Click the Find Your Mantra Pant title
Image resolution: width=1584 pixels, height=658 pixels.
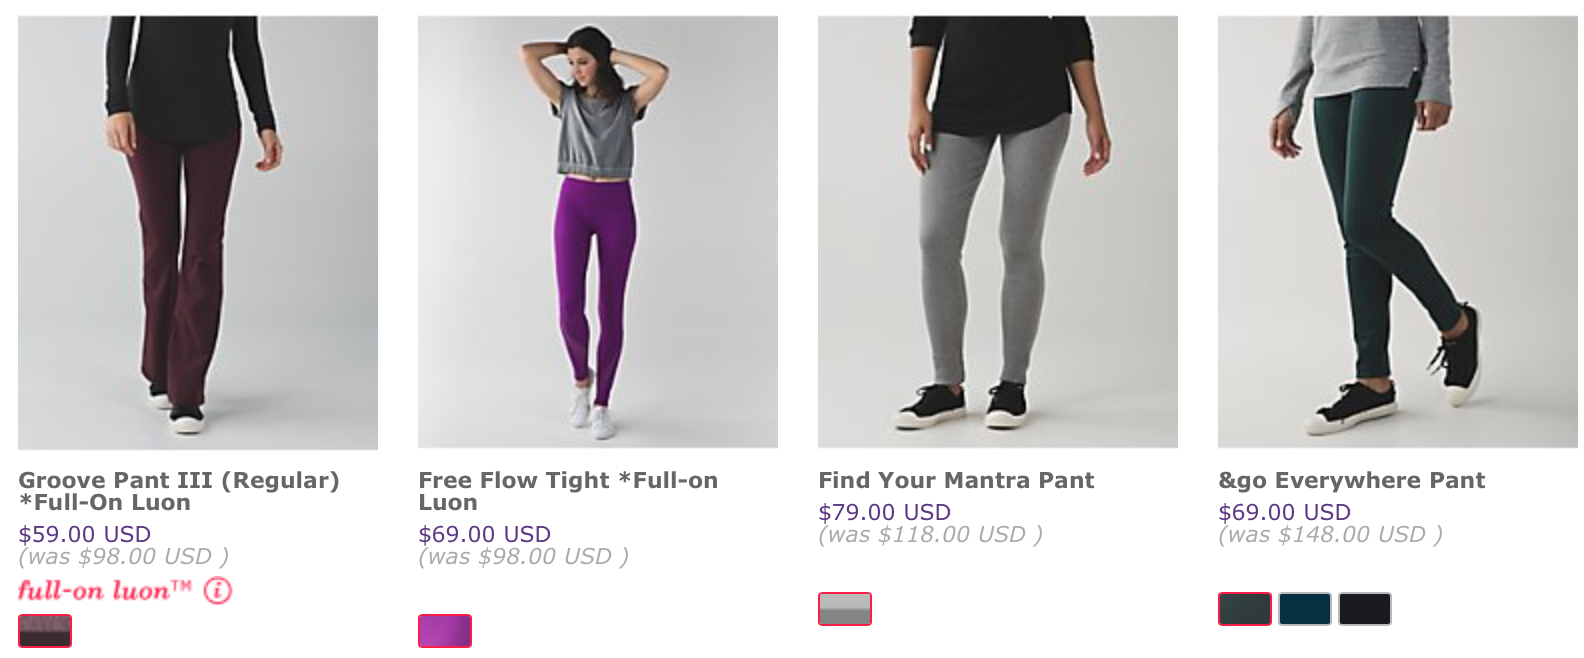[x=956, y=480]
